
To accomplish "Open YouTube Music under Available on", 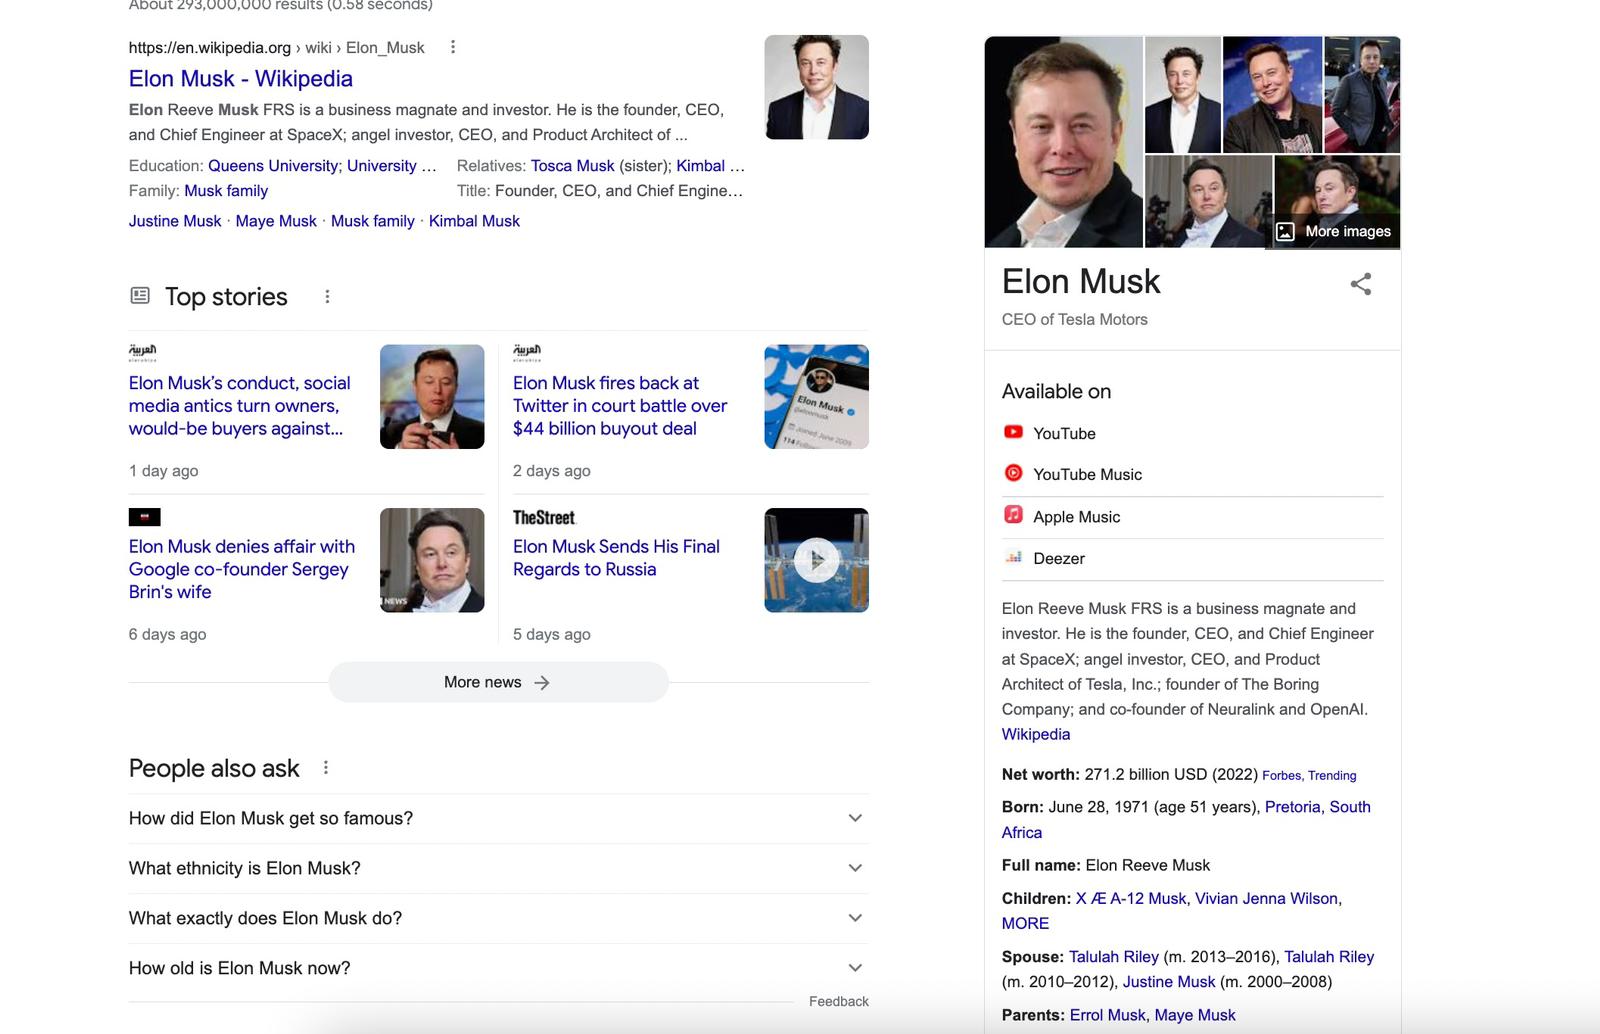I will click(x=1087, y=475).
